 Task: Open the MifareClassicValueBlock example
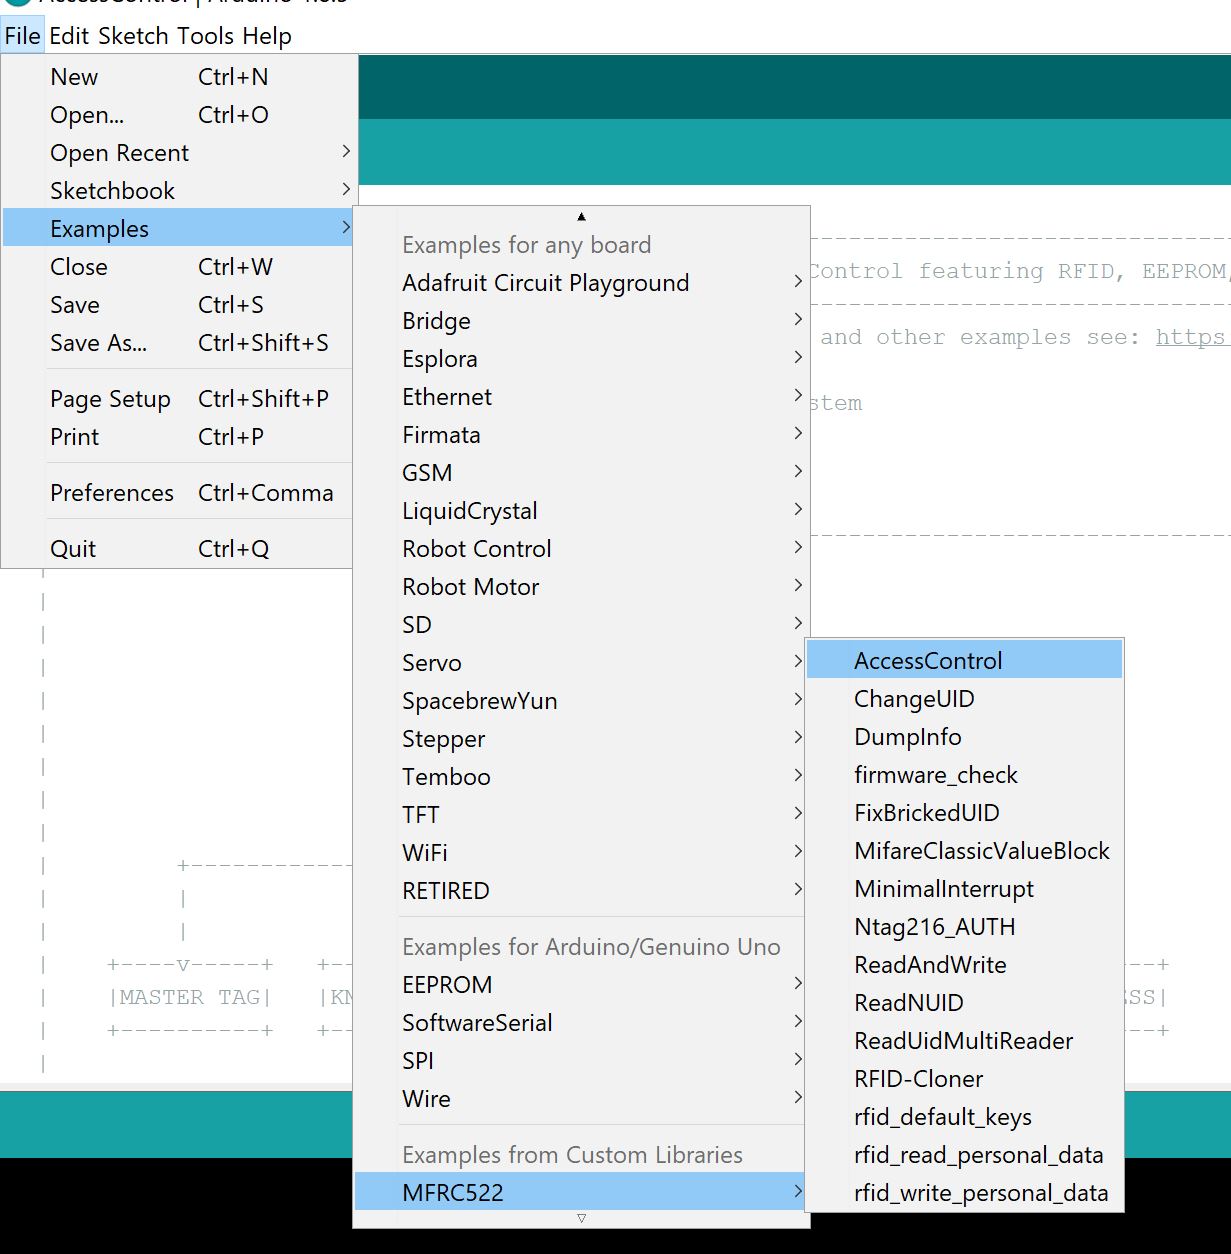point(965,851)
